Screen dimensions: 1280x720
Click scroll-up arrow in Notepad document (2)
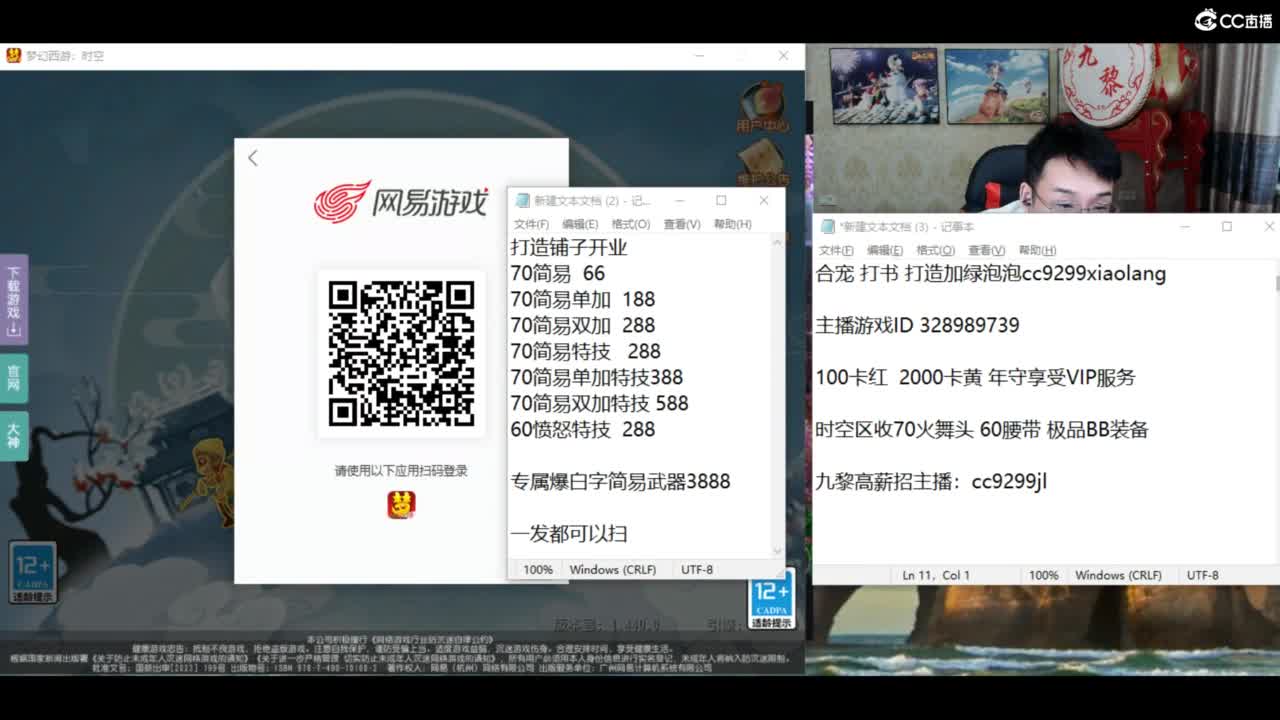coord(778,243)
